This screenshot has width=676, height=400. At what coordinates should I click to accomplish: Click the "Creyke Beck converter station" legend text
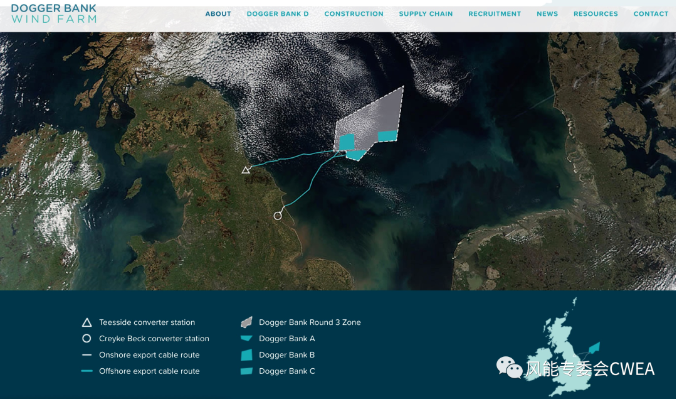point(154,339)
